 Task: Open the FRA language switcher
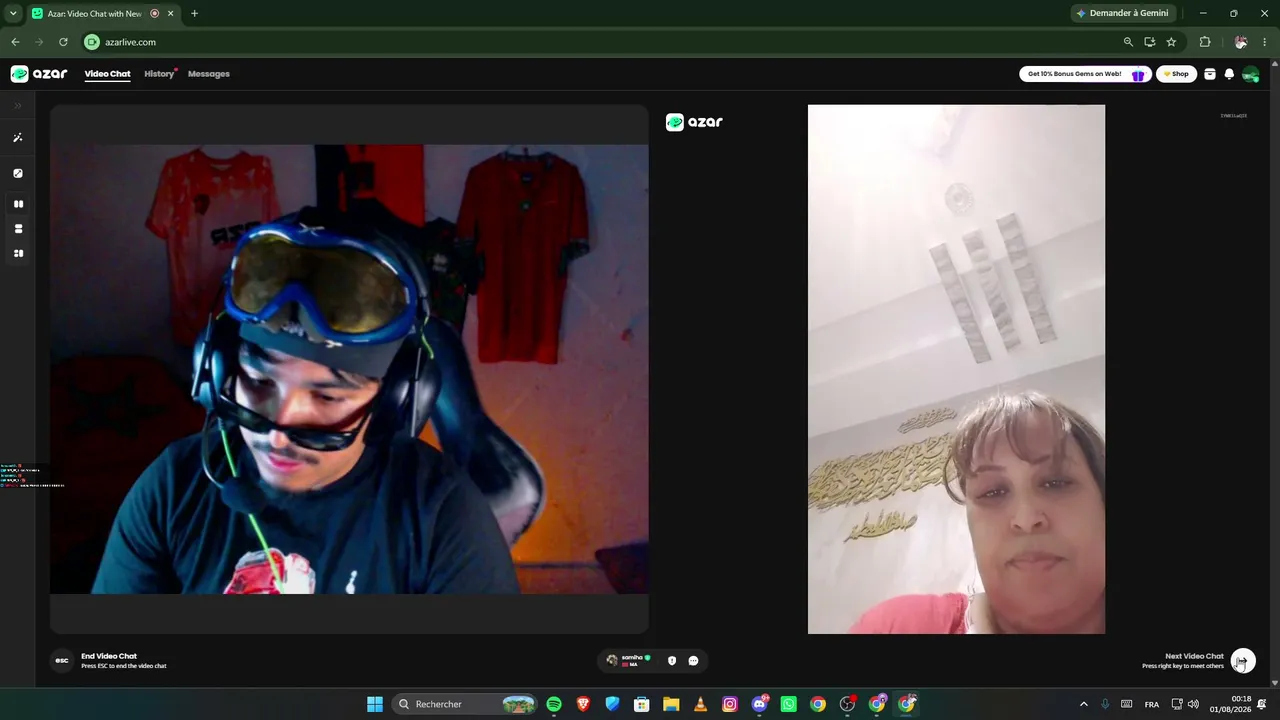point(1152,704)
